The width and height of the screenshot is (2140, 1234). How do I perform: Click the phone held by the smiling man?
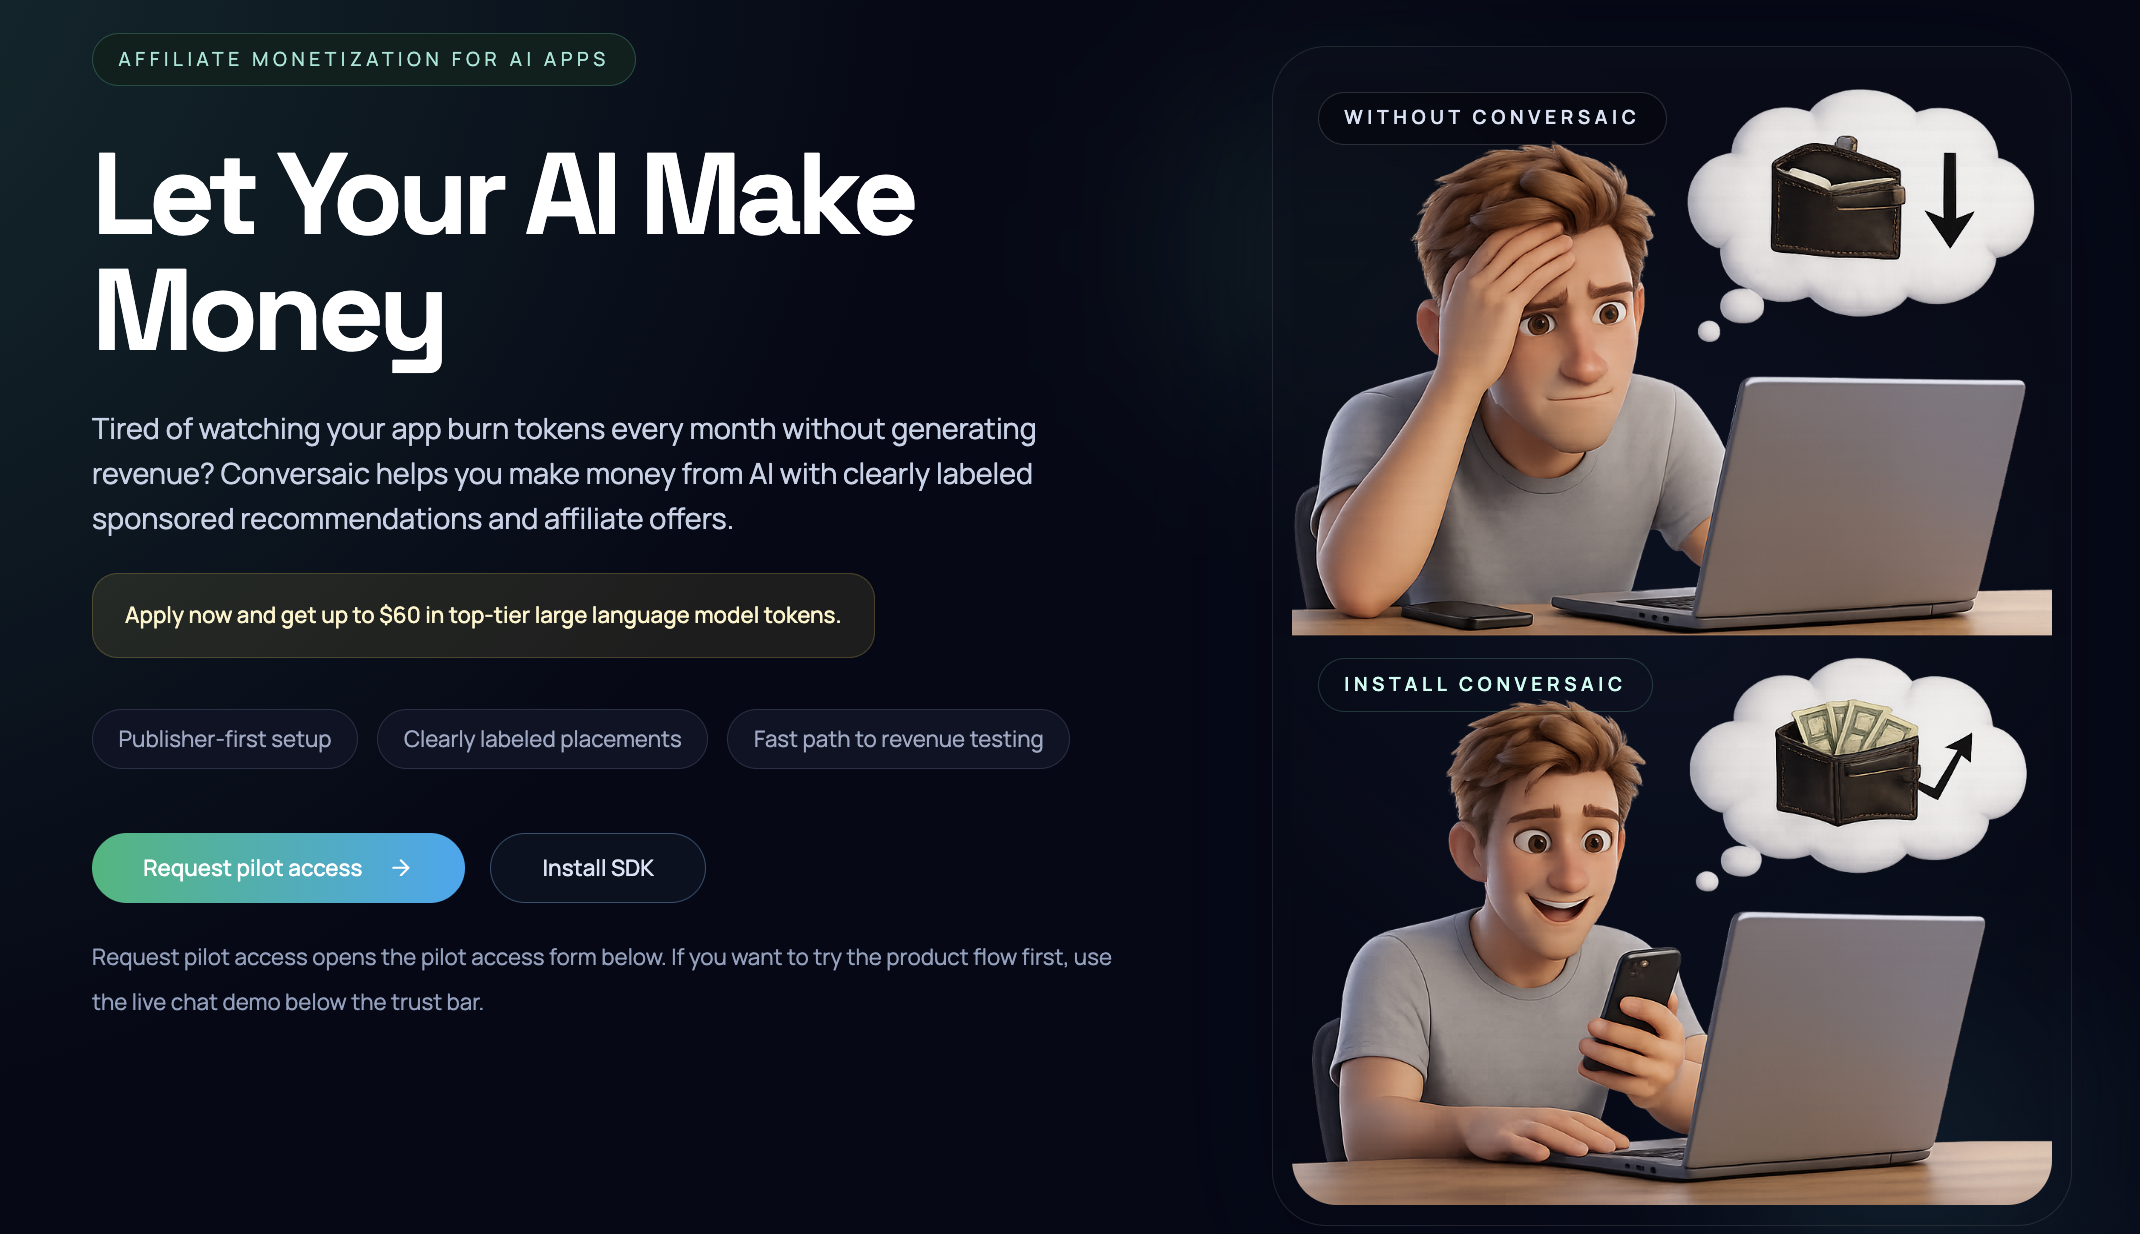pos(1640,1003)
